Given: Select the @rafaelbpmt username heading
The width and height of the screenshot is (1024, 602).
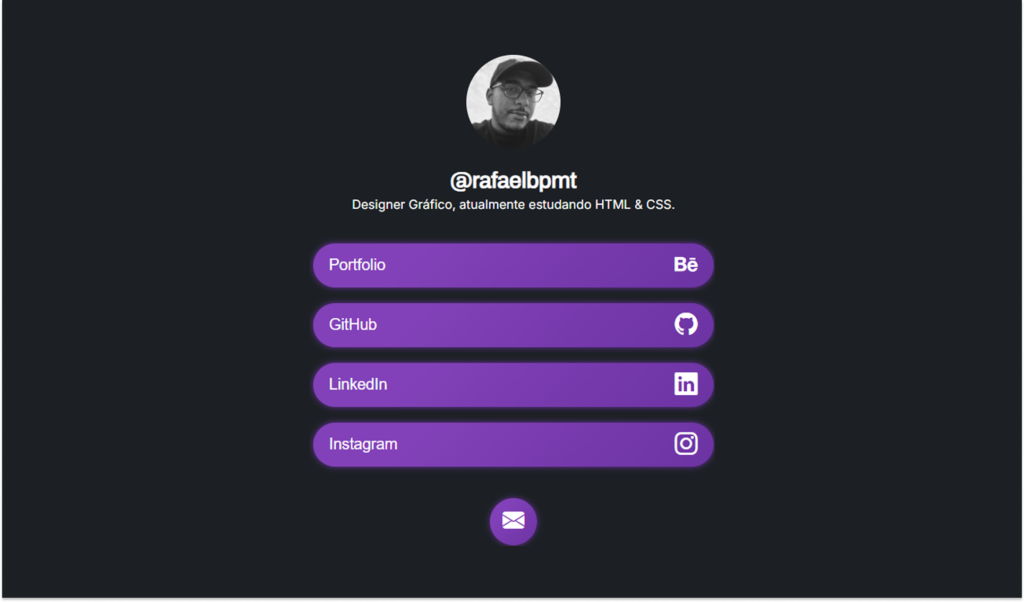Looking at the screenshot, I should pyautogui.click(x=513, y=180).
